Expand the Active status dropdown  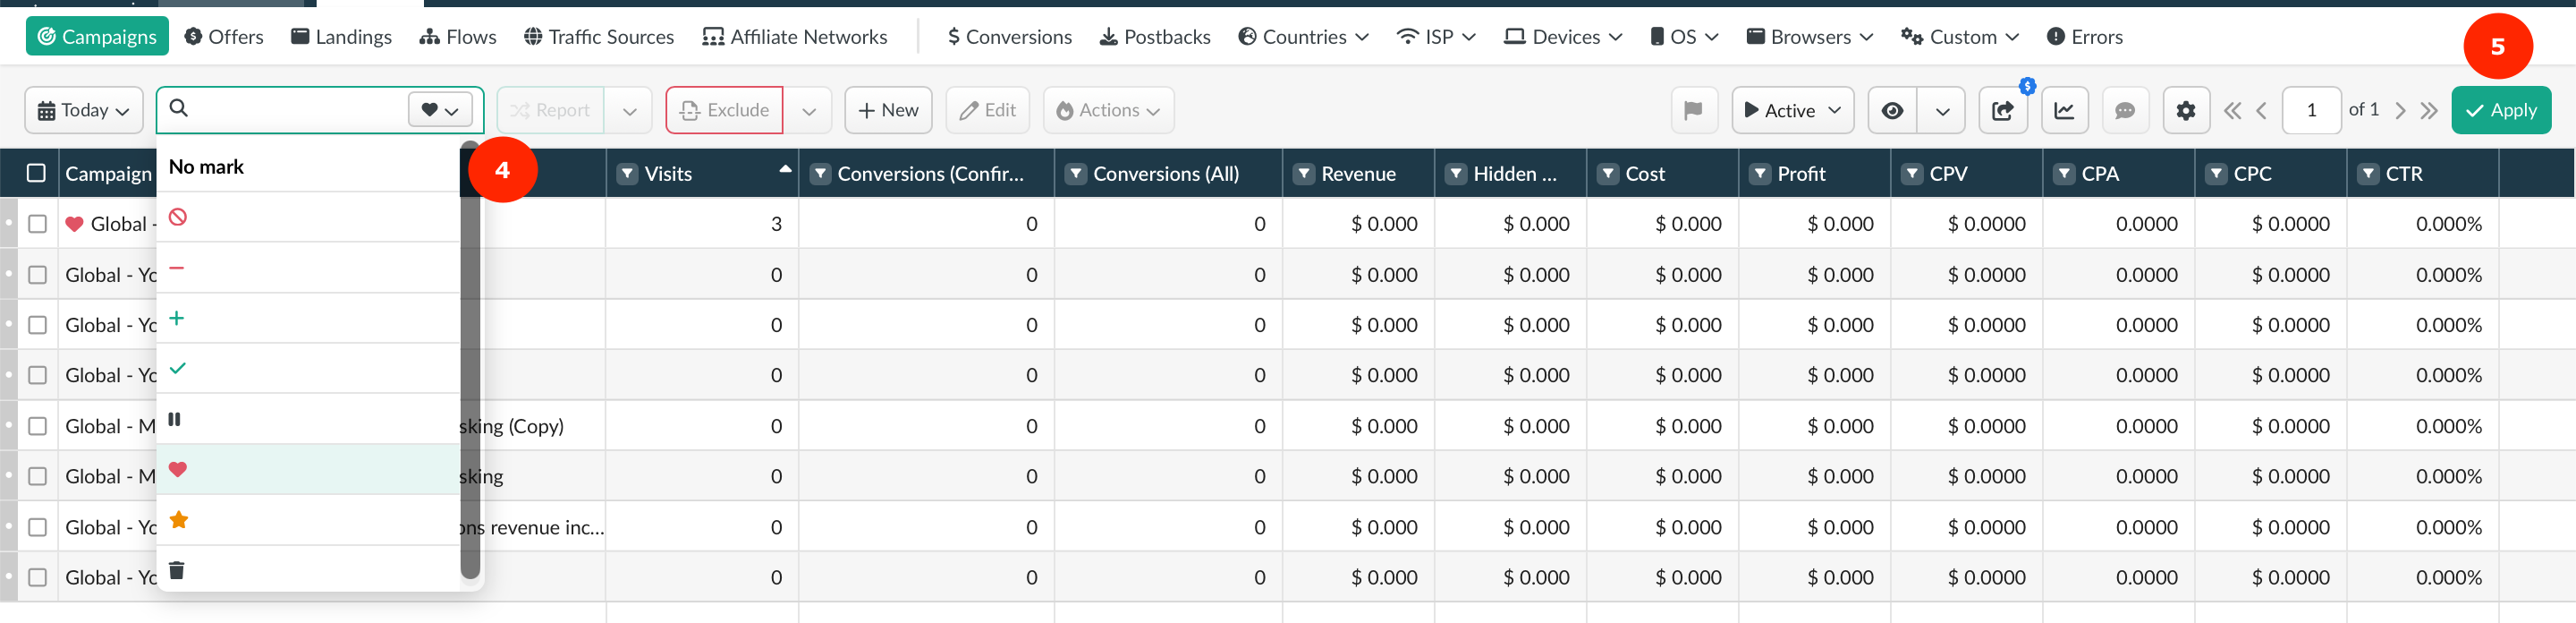[1792, 110]
